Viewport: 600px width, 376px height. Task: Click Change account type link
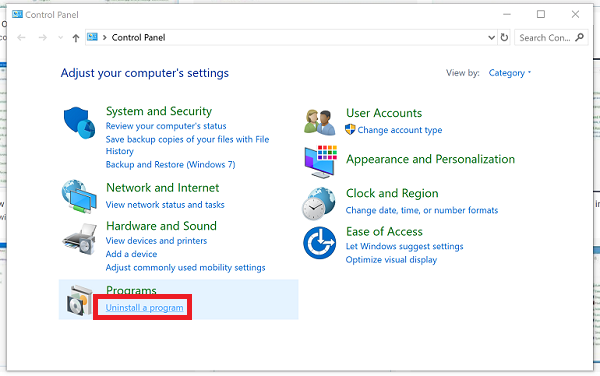click(x=400, y=130)
